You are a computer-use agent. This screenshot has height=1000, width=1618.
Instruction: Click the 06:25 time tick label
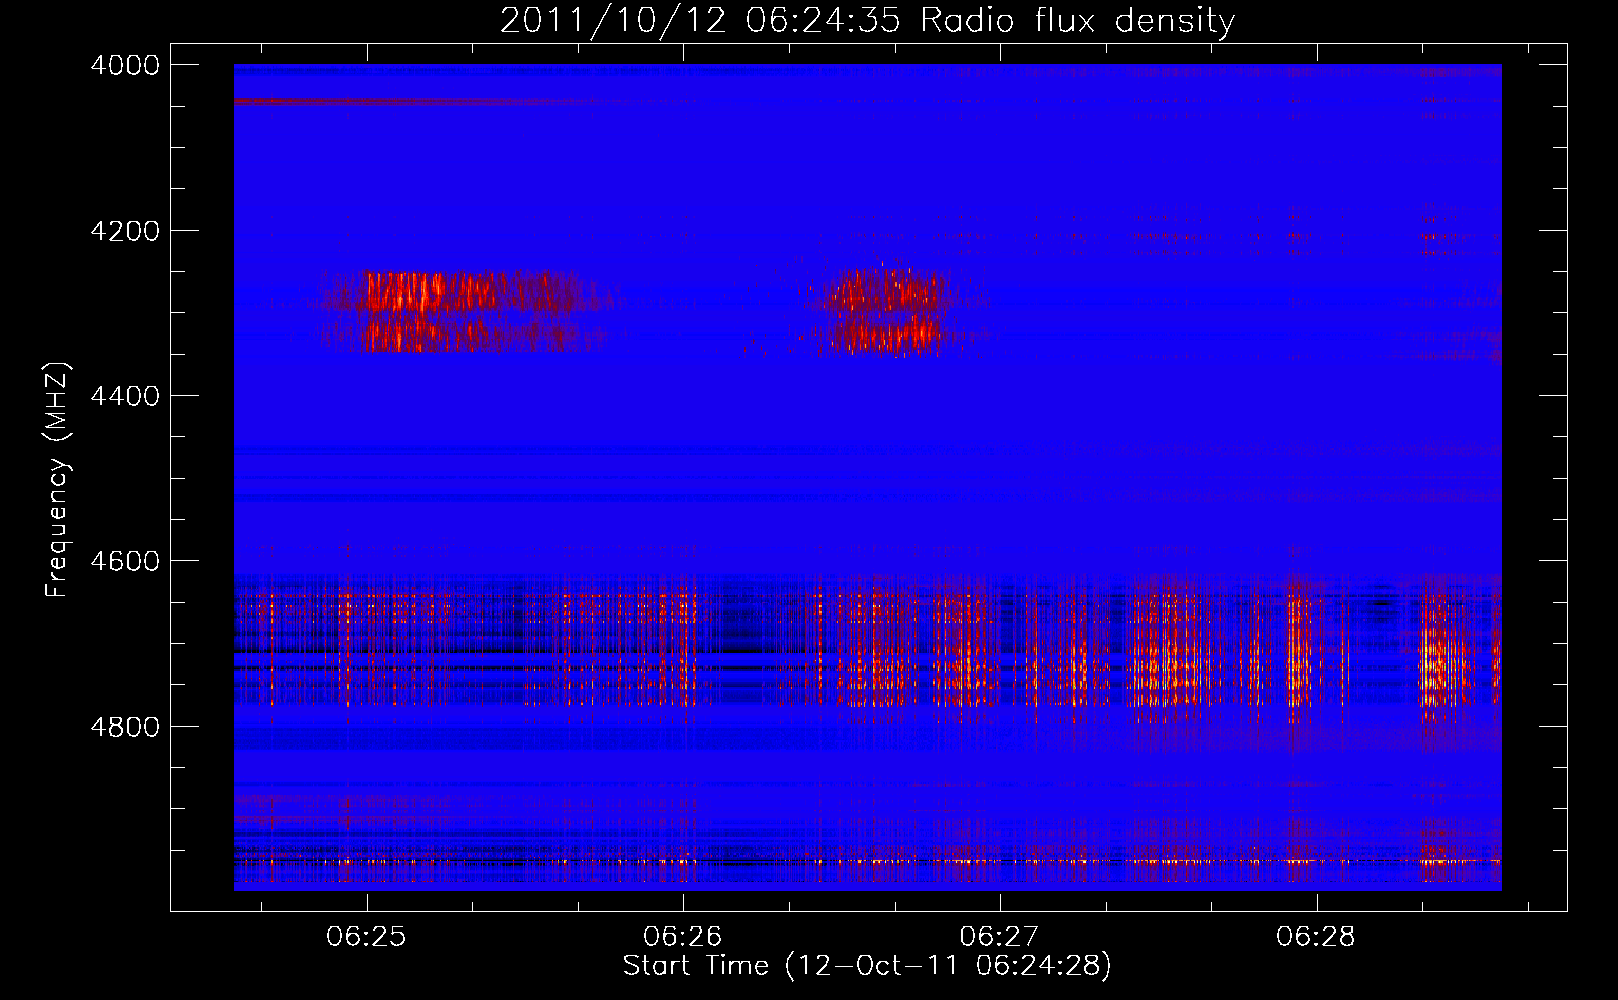point(366,937)
